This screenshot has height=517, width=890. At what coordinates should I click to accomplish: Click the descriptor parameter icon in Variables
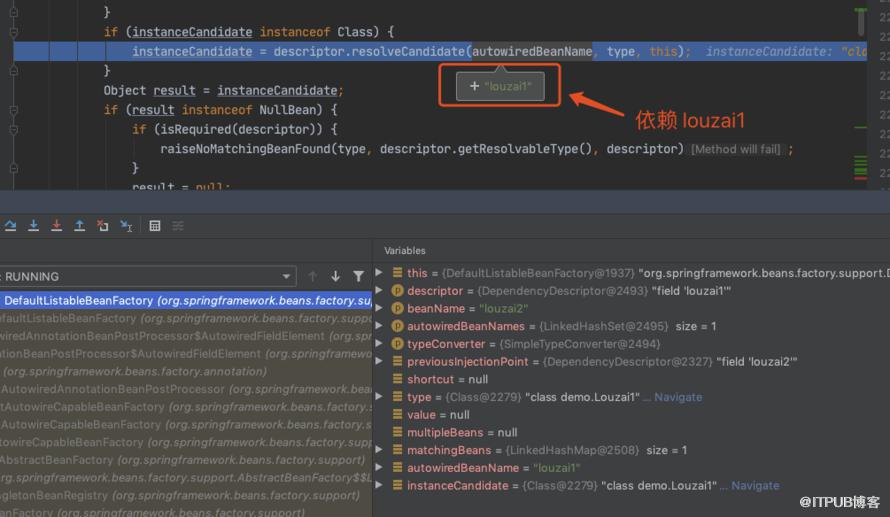tap(397, 291)
